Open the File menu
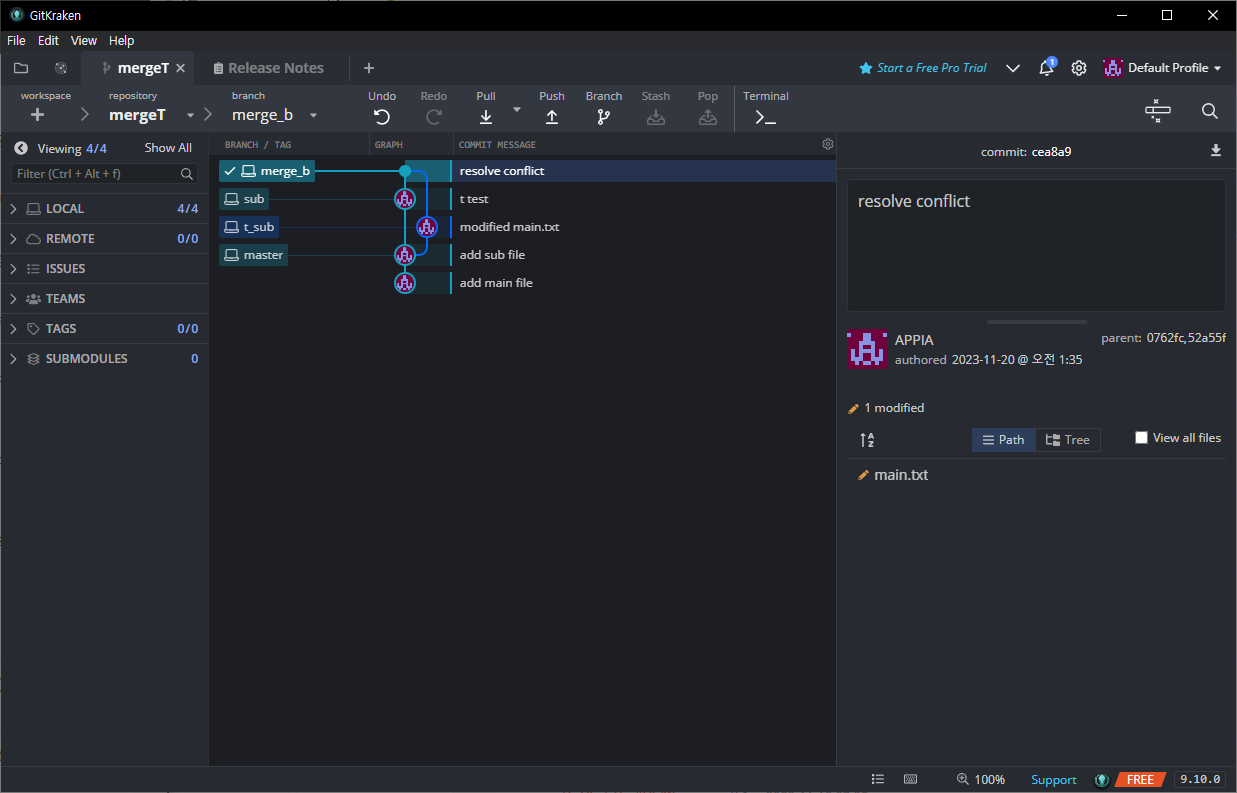This screenshot has height=793, width=1237. [16, 41]
